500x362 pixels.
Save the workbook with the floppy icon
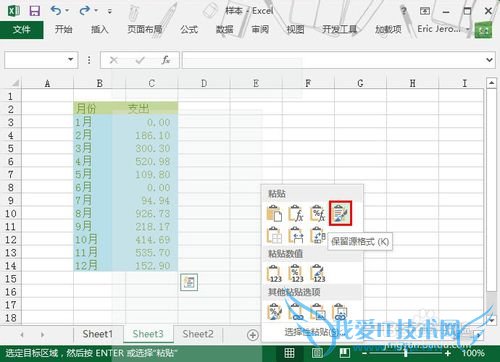coord(35,11)
